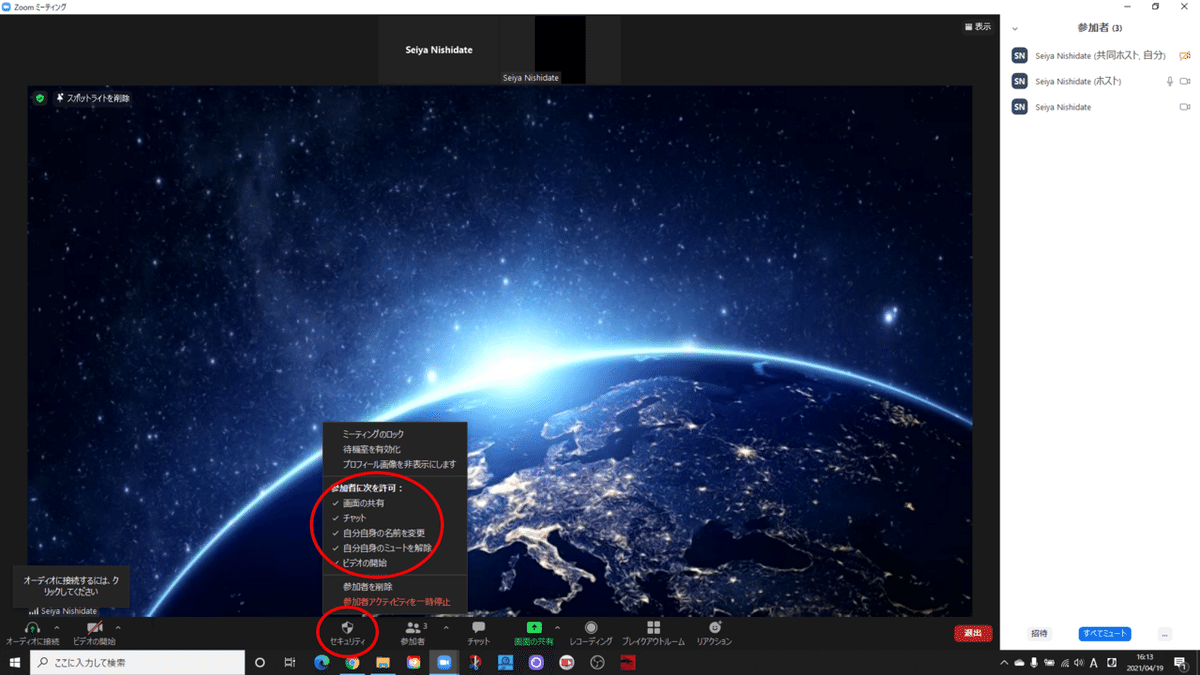Click SN avatar of Seiya Nishidate (共同ホスト, 自分)
This screenshot has height=675, width=1200.
click(1019, 56)
